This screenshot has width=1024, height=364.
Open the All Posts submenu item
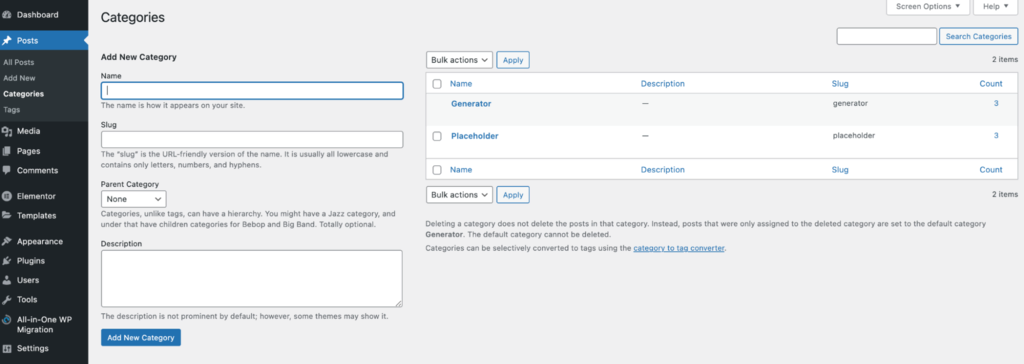(18, 62)
